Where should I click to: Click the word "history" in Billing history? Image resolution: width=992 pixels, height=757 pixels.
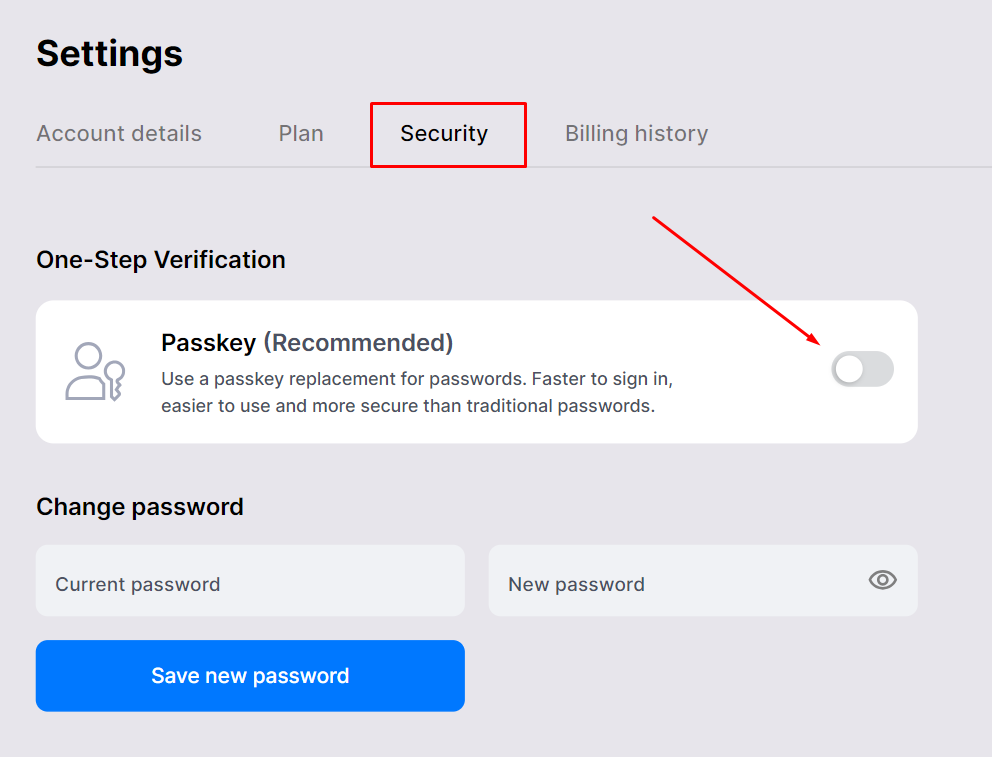tap(671, 133)
